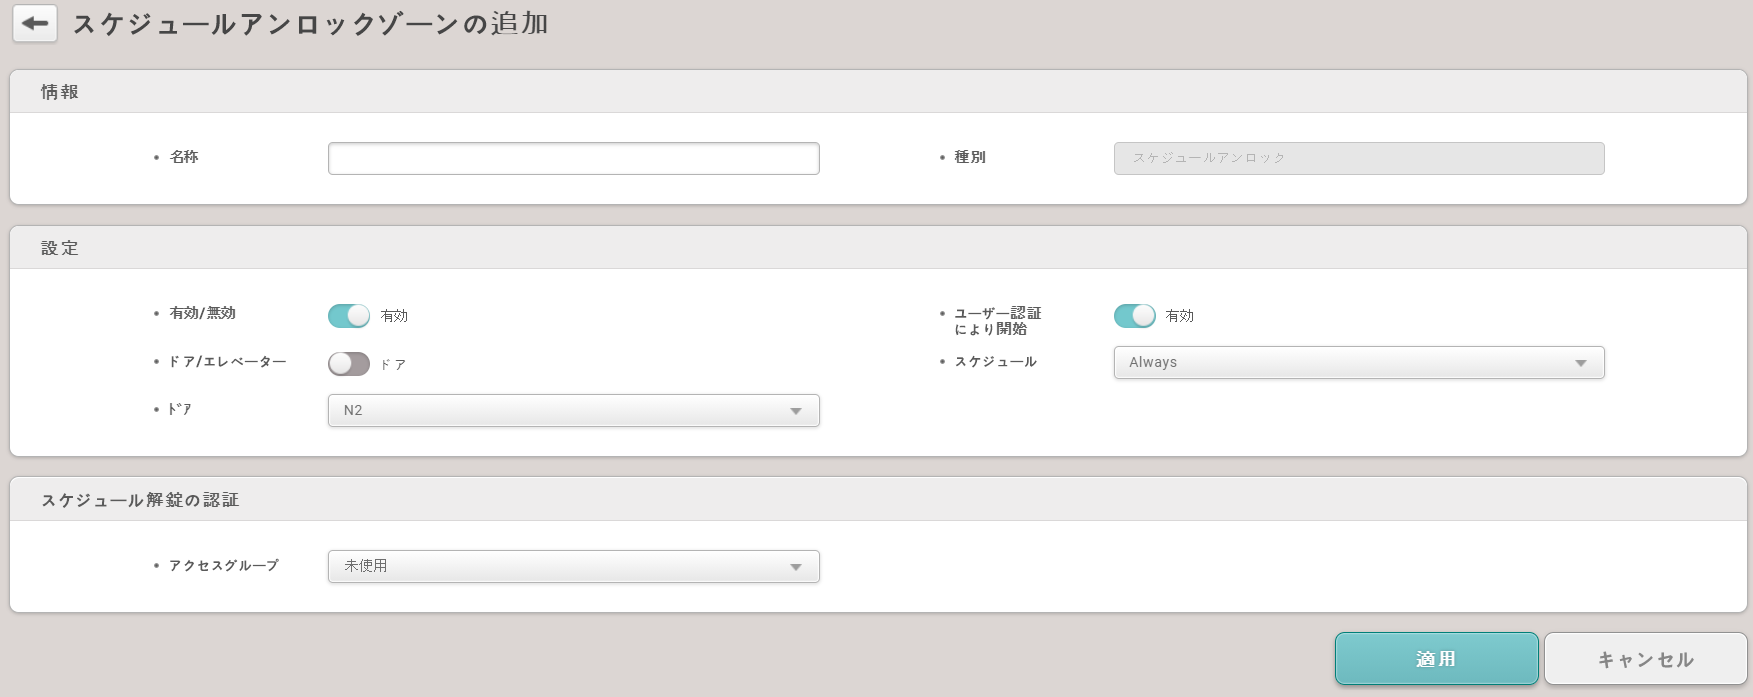Click the スケジュールアンロックゾーンの追加 page title
Viewport: 1753px width, 697px height.
click(x=310, y=24)
